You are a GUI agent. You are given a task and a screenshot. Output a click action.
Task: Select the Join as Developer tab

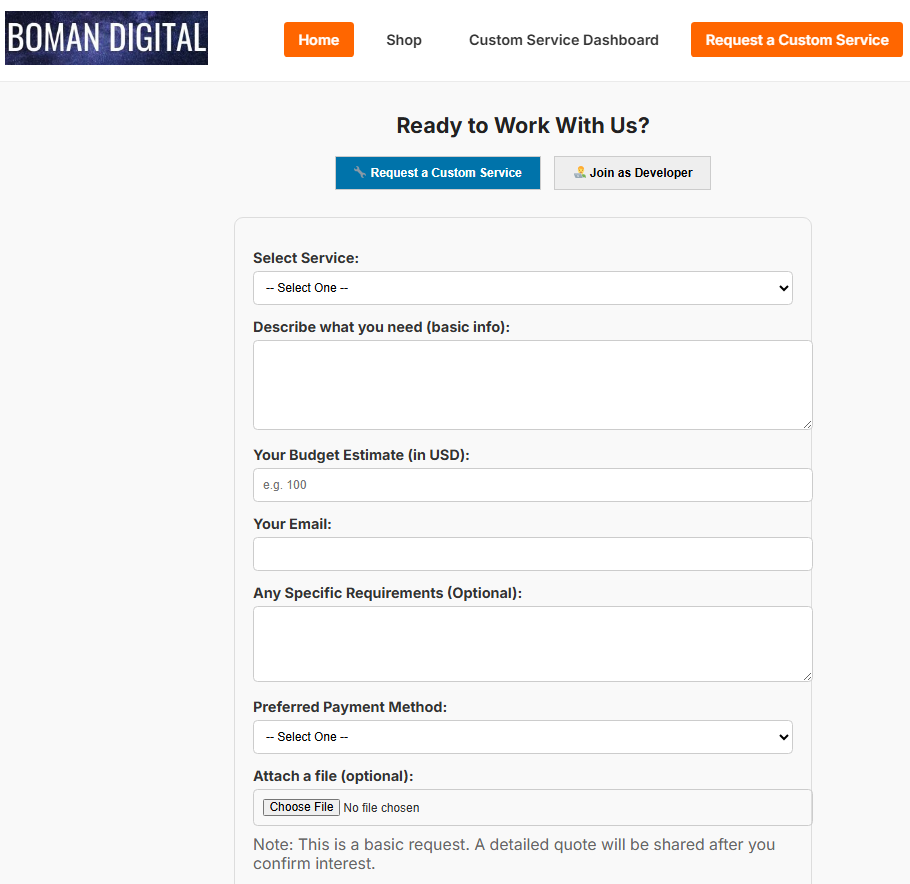coord(632,173)
